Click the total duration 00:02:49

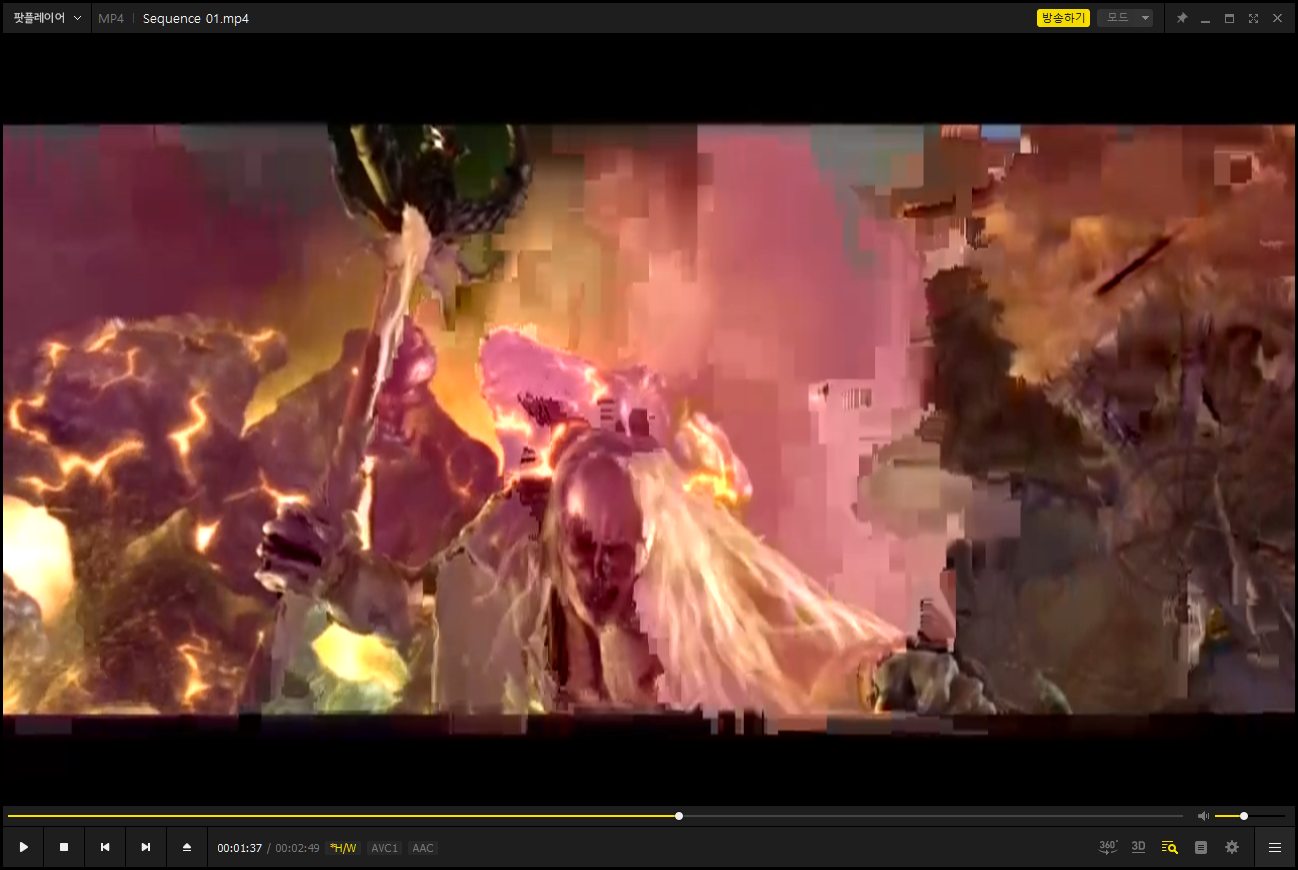point(297,848)
